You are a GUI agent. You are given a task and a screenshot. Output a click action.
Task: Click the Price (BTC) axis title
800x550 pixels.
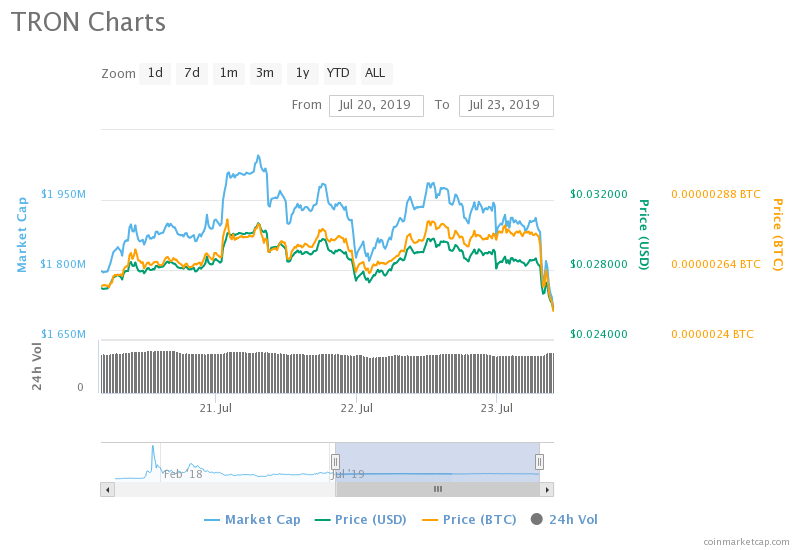coord(778,235)
